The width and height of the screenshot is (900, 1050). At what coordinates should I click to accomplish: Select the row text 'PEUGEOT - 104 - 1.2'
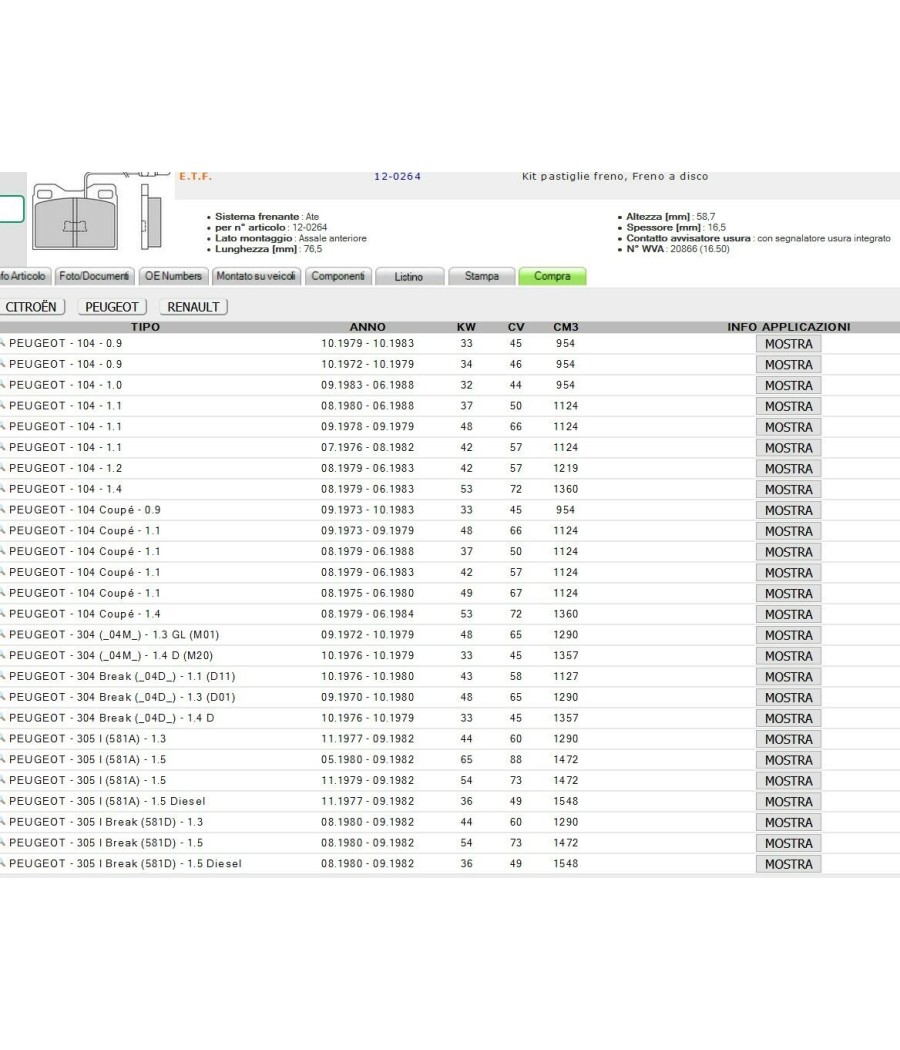coord(66,468)
